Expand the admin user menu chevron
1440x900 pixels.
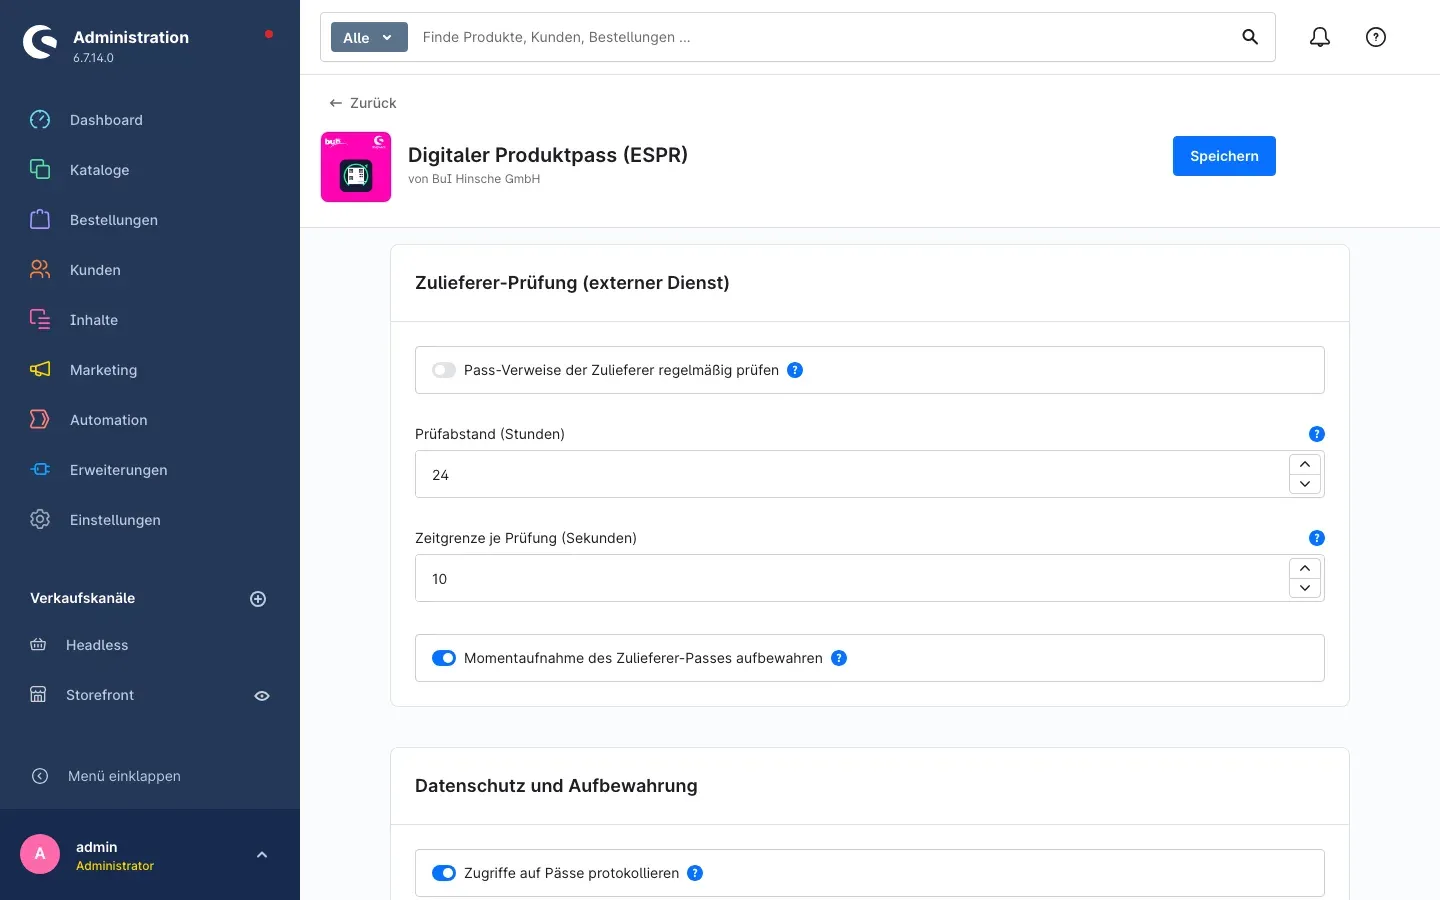262,855
